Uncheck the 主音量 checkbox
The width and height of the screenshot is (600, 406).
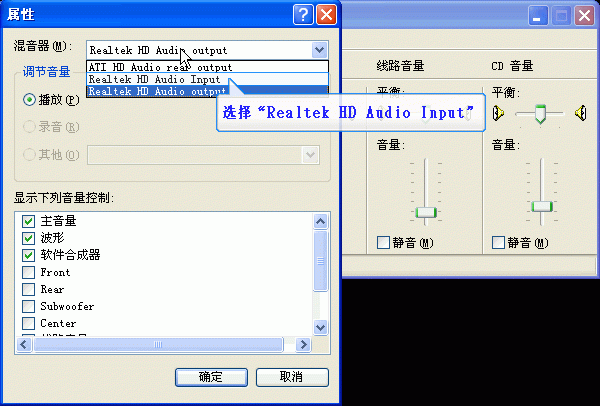(x=28, y=221)
